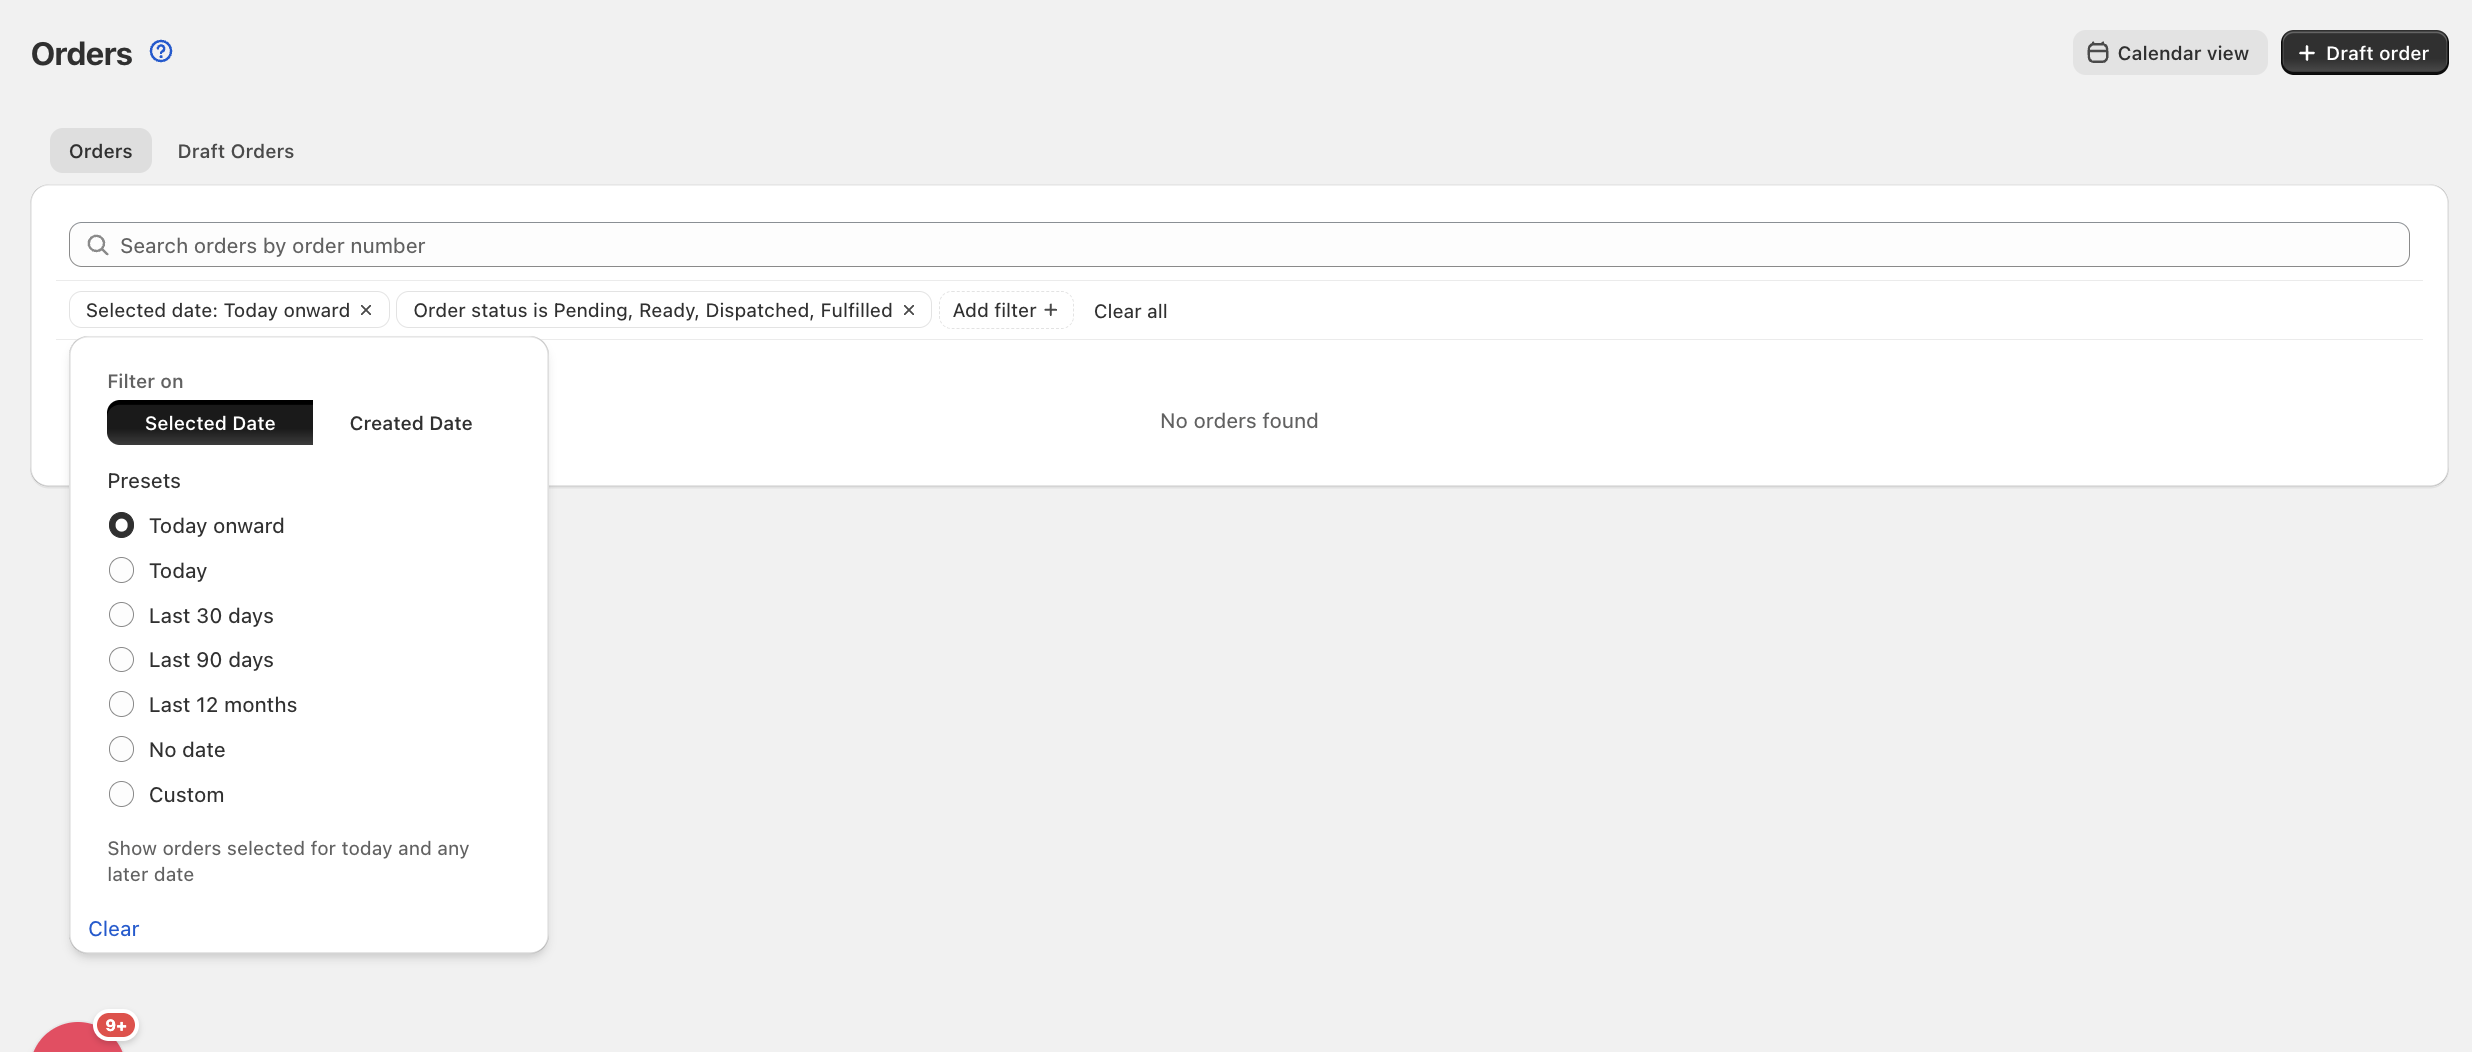Choose the Custom date preset

tap(121, 794)
